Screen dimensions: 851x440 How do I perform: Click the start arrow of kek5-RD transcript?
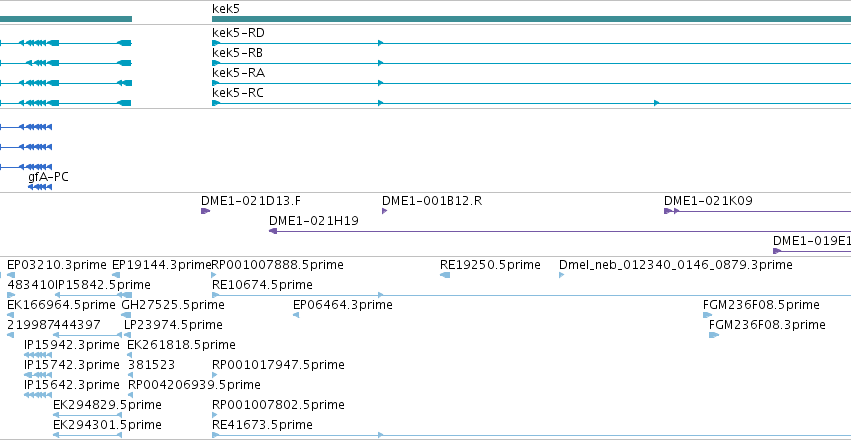(216, 43)
